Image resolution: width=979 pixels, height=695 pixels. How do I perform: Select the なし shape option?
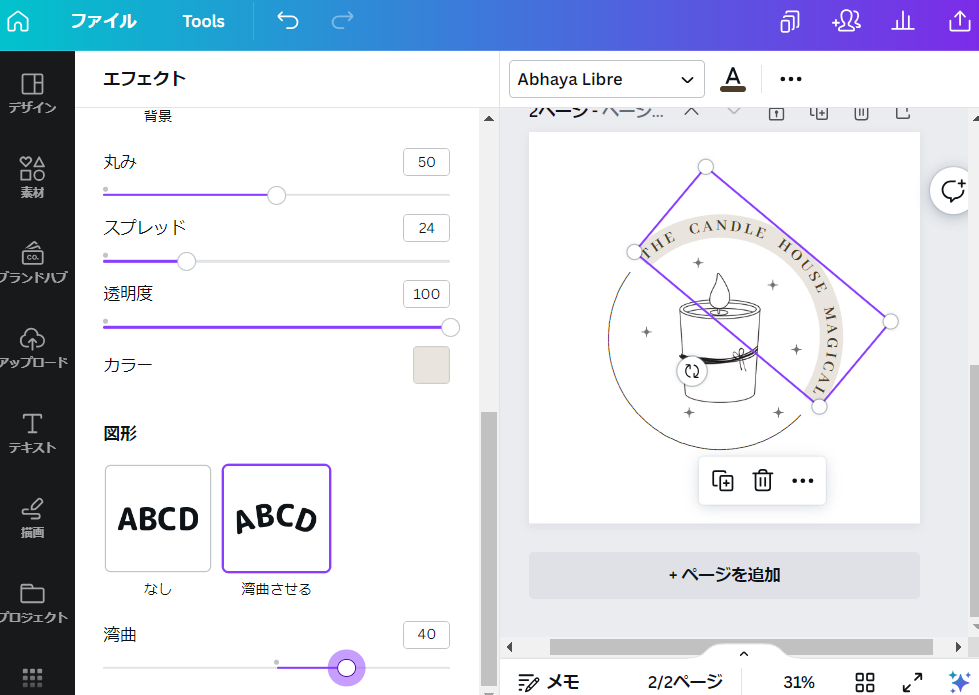pyautogui.click(x=158, y=518)
